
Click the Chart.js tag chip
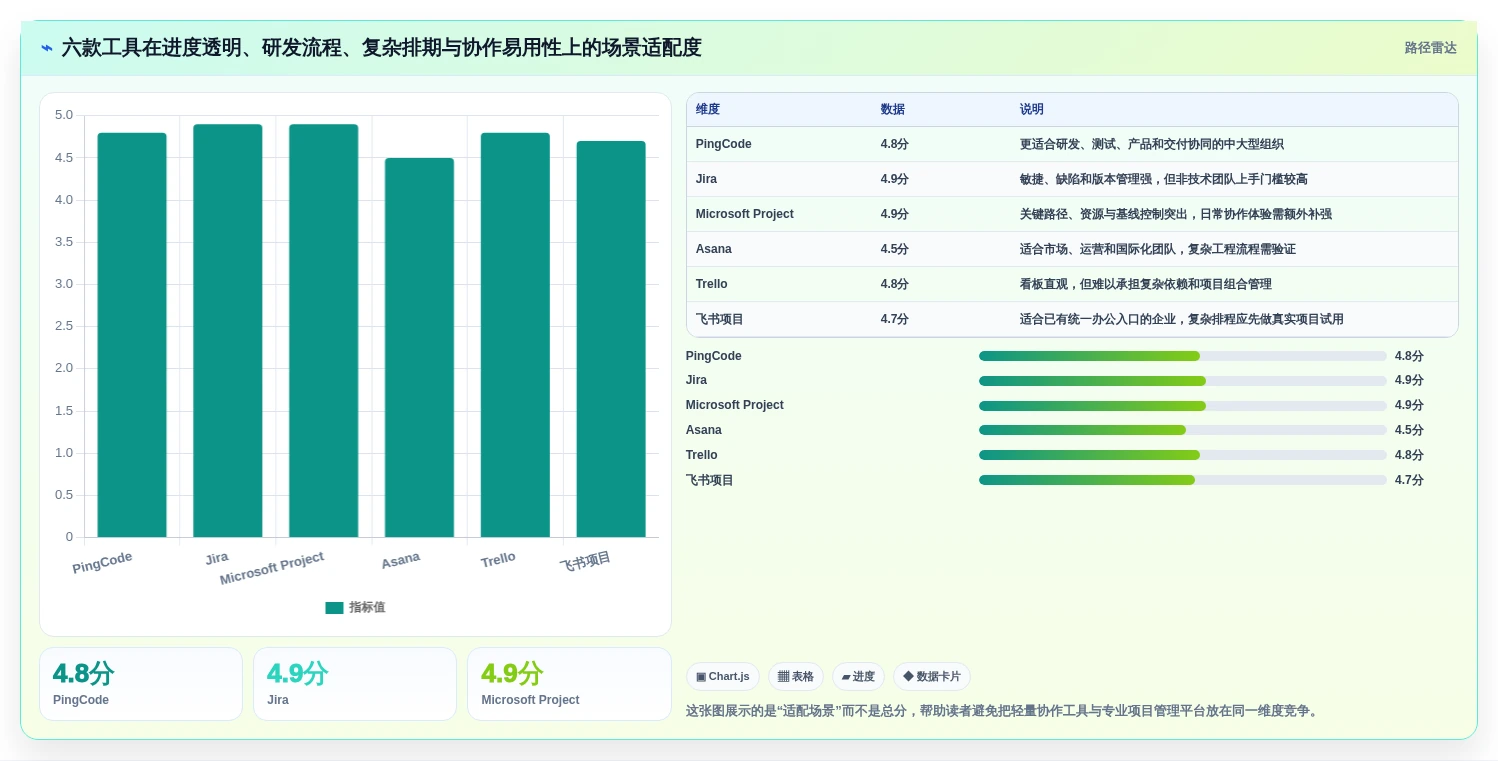click(x=723, y=677)
